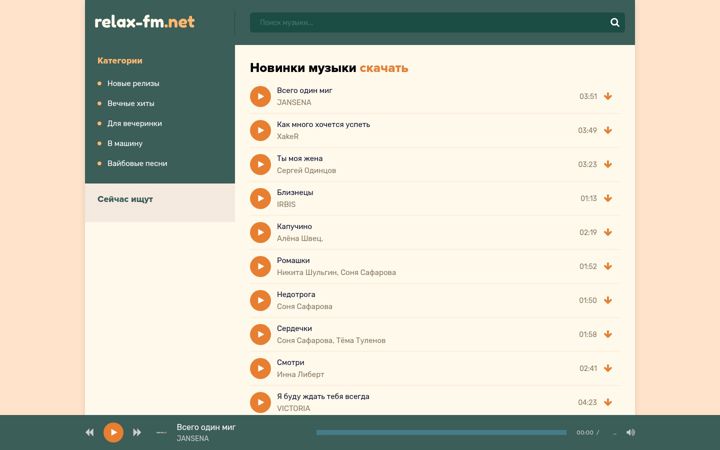Download Всего один миг via arrow icon
This screenshot has height=450, width=720.
tap(608, 96)
